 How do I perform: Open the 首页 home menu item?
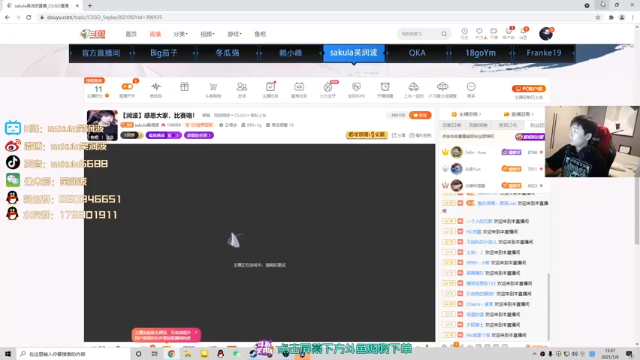pos(131,34)
